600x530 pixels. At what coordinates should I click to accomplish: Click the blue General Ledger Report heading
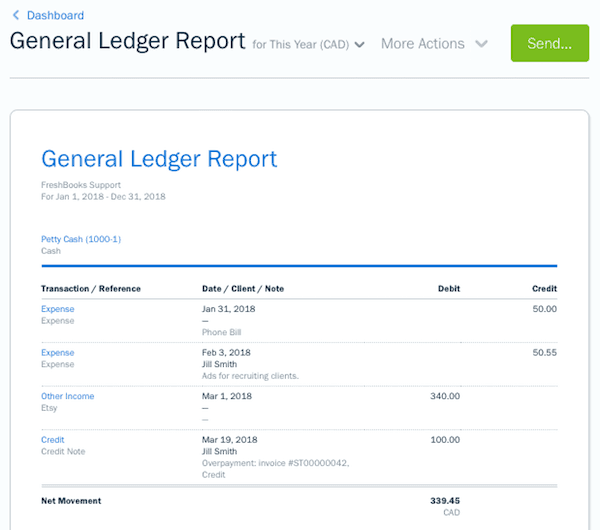(x=159, y=159)
